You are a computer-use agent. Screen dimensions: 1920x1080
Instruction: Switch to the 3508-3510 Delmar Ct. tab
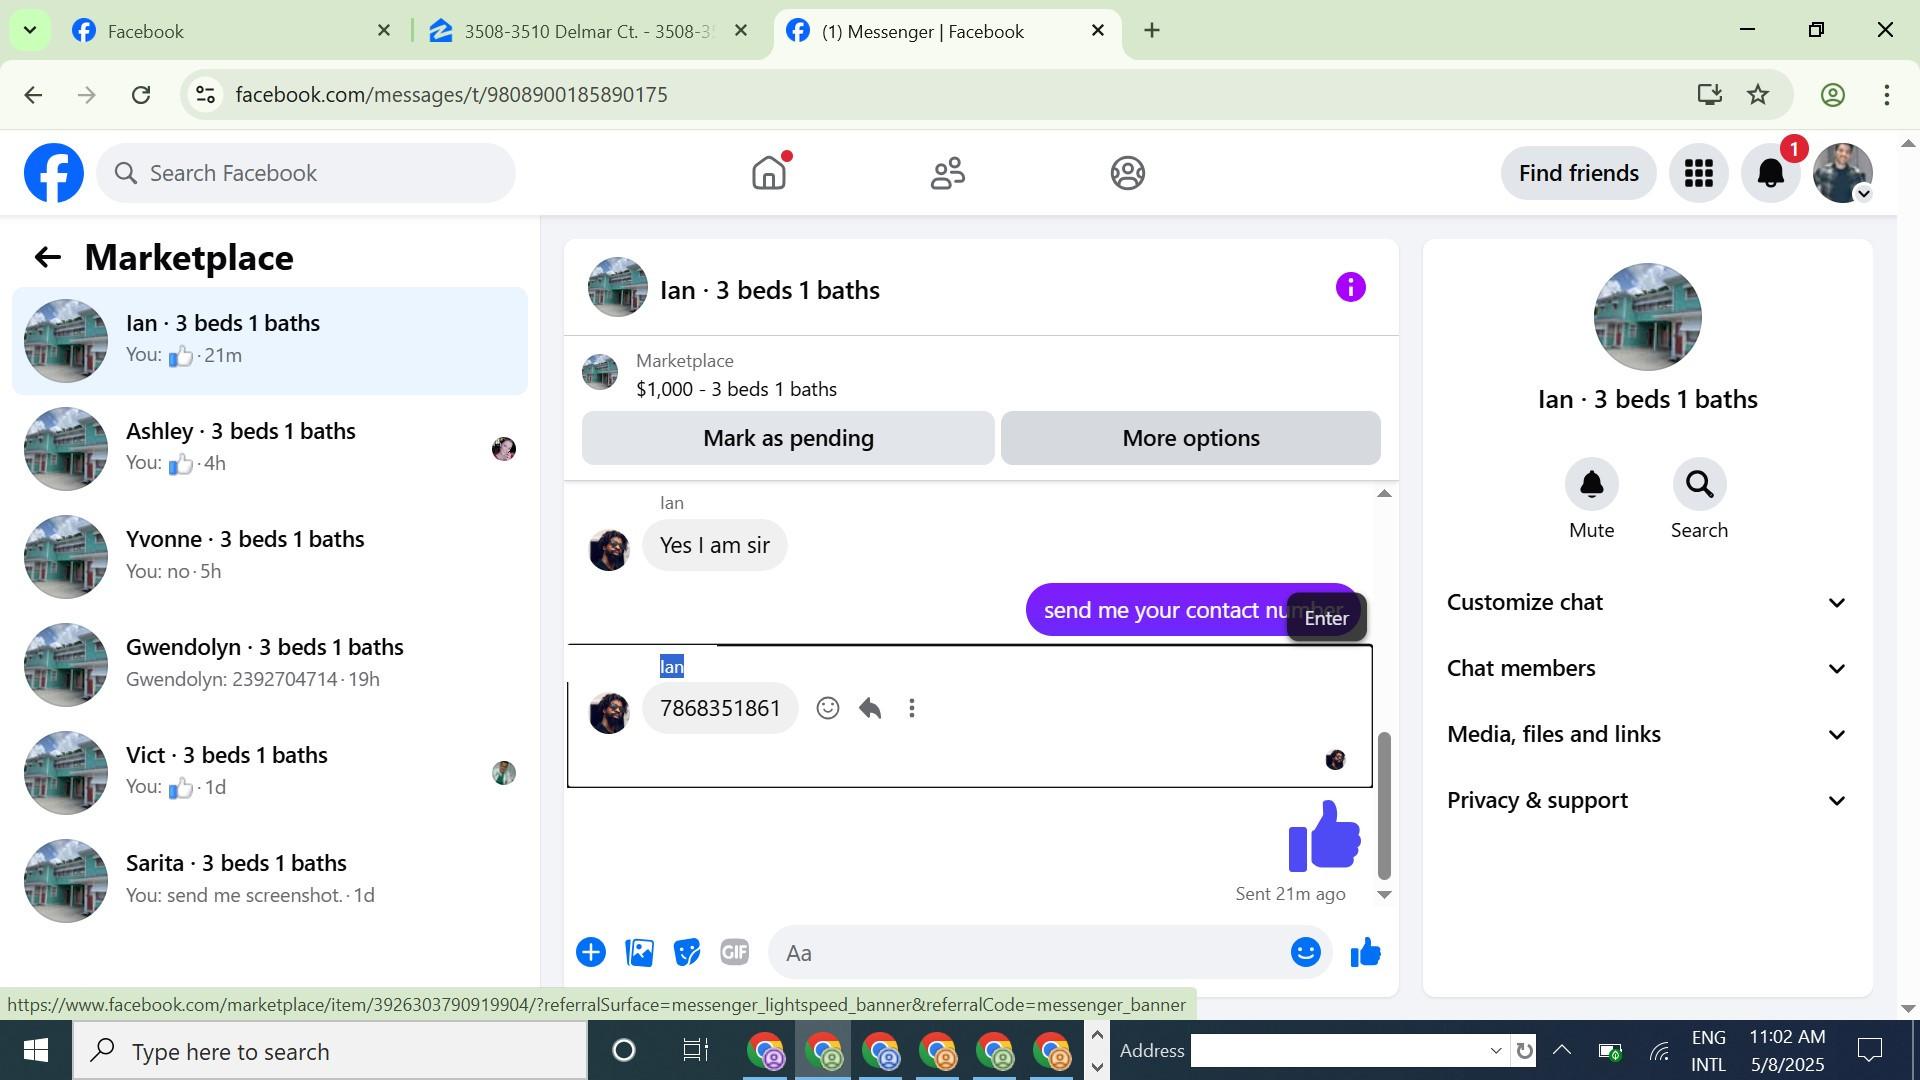click(x=587, y=31)
